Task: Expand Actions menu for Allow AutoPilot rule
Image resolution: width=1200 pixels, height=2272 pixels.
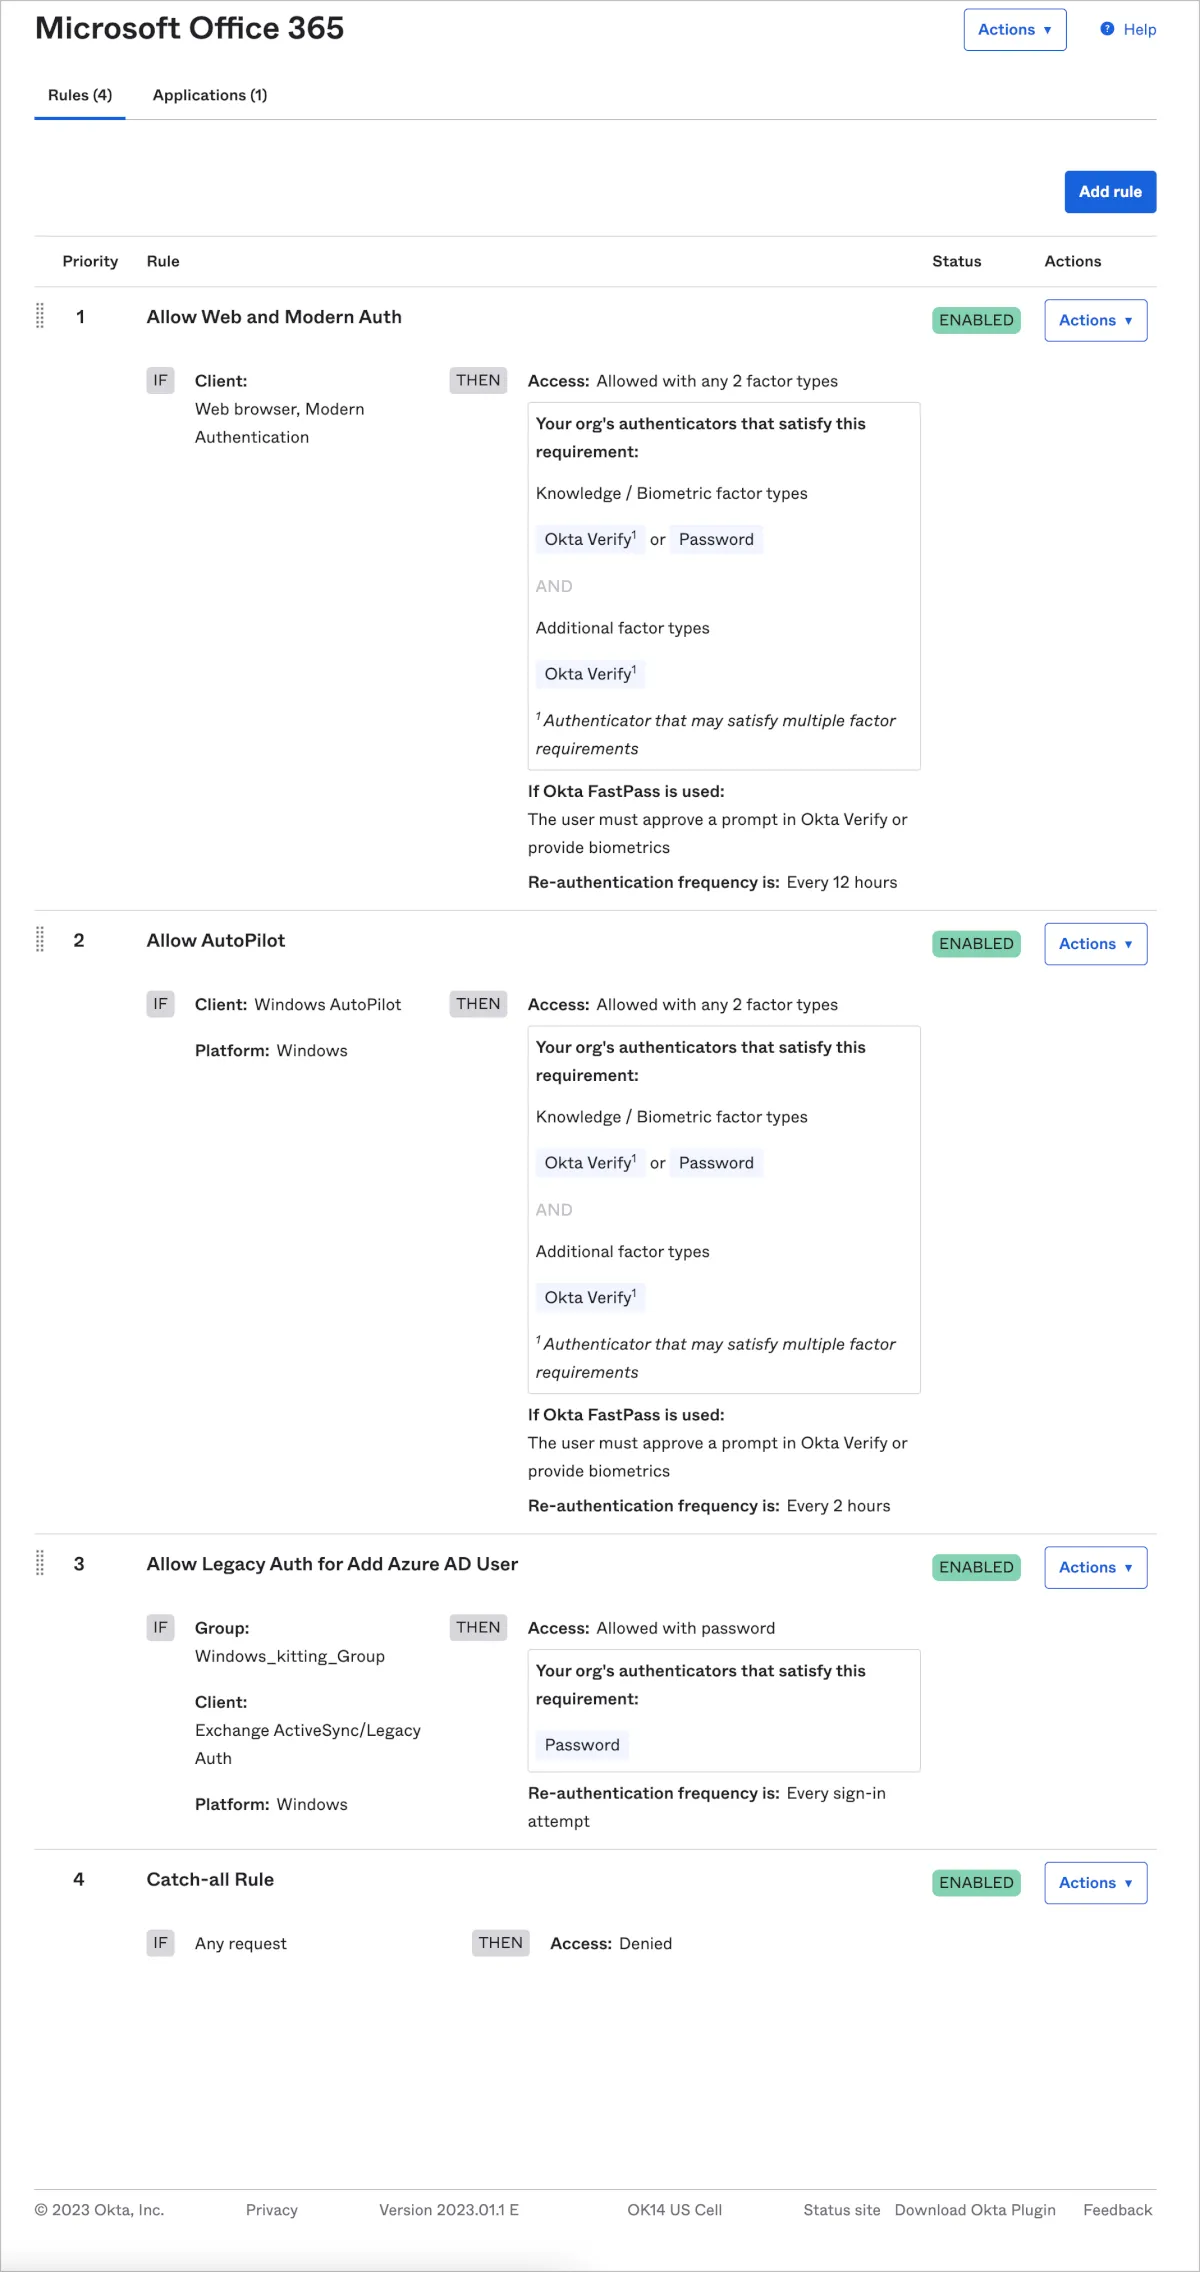Action: tap(1095, 944)
